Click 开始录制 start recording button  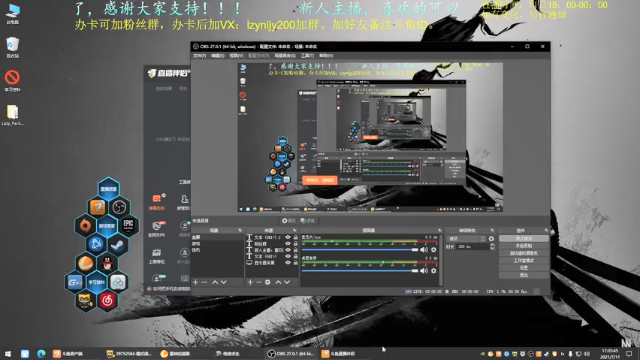click(524, 246)
